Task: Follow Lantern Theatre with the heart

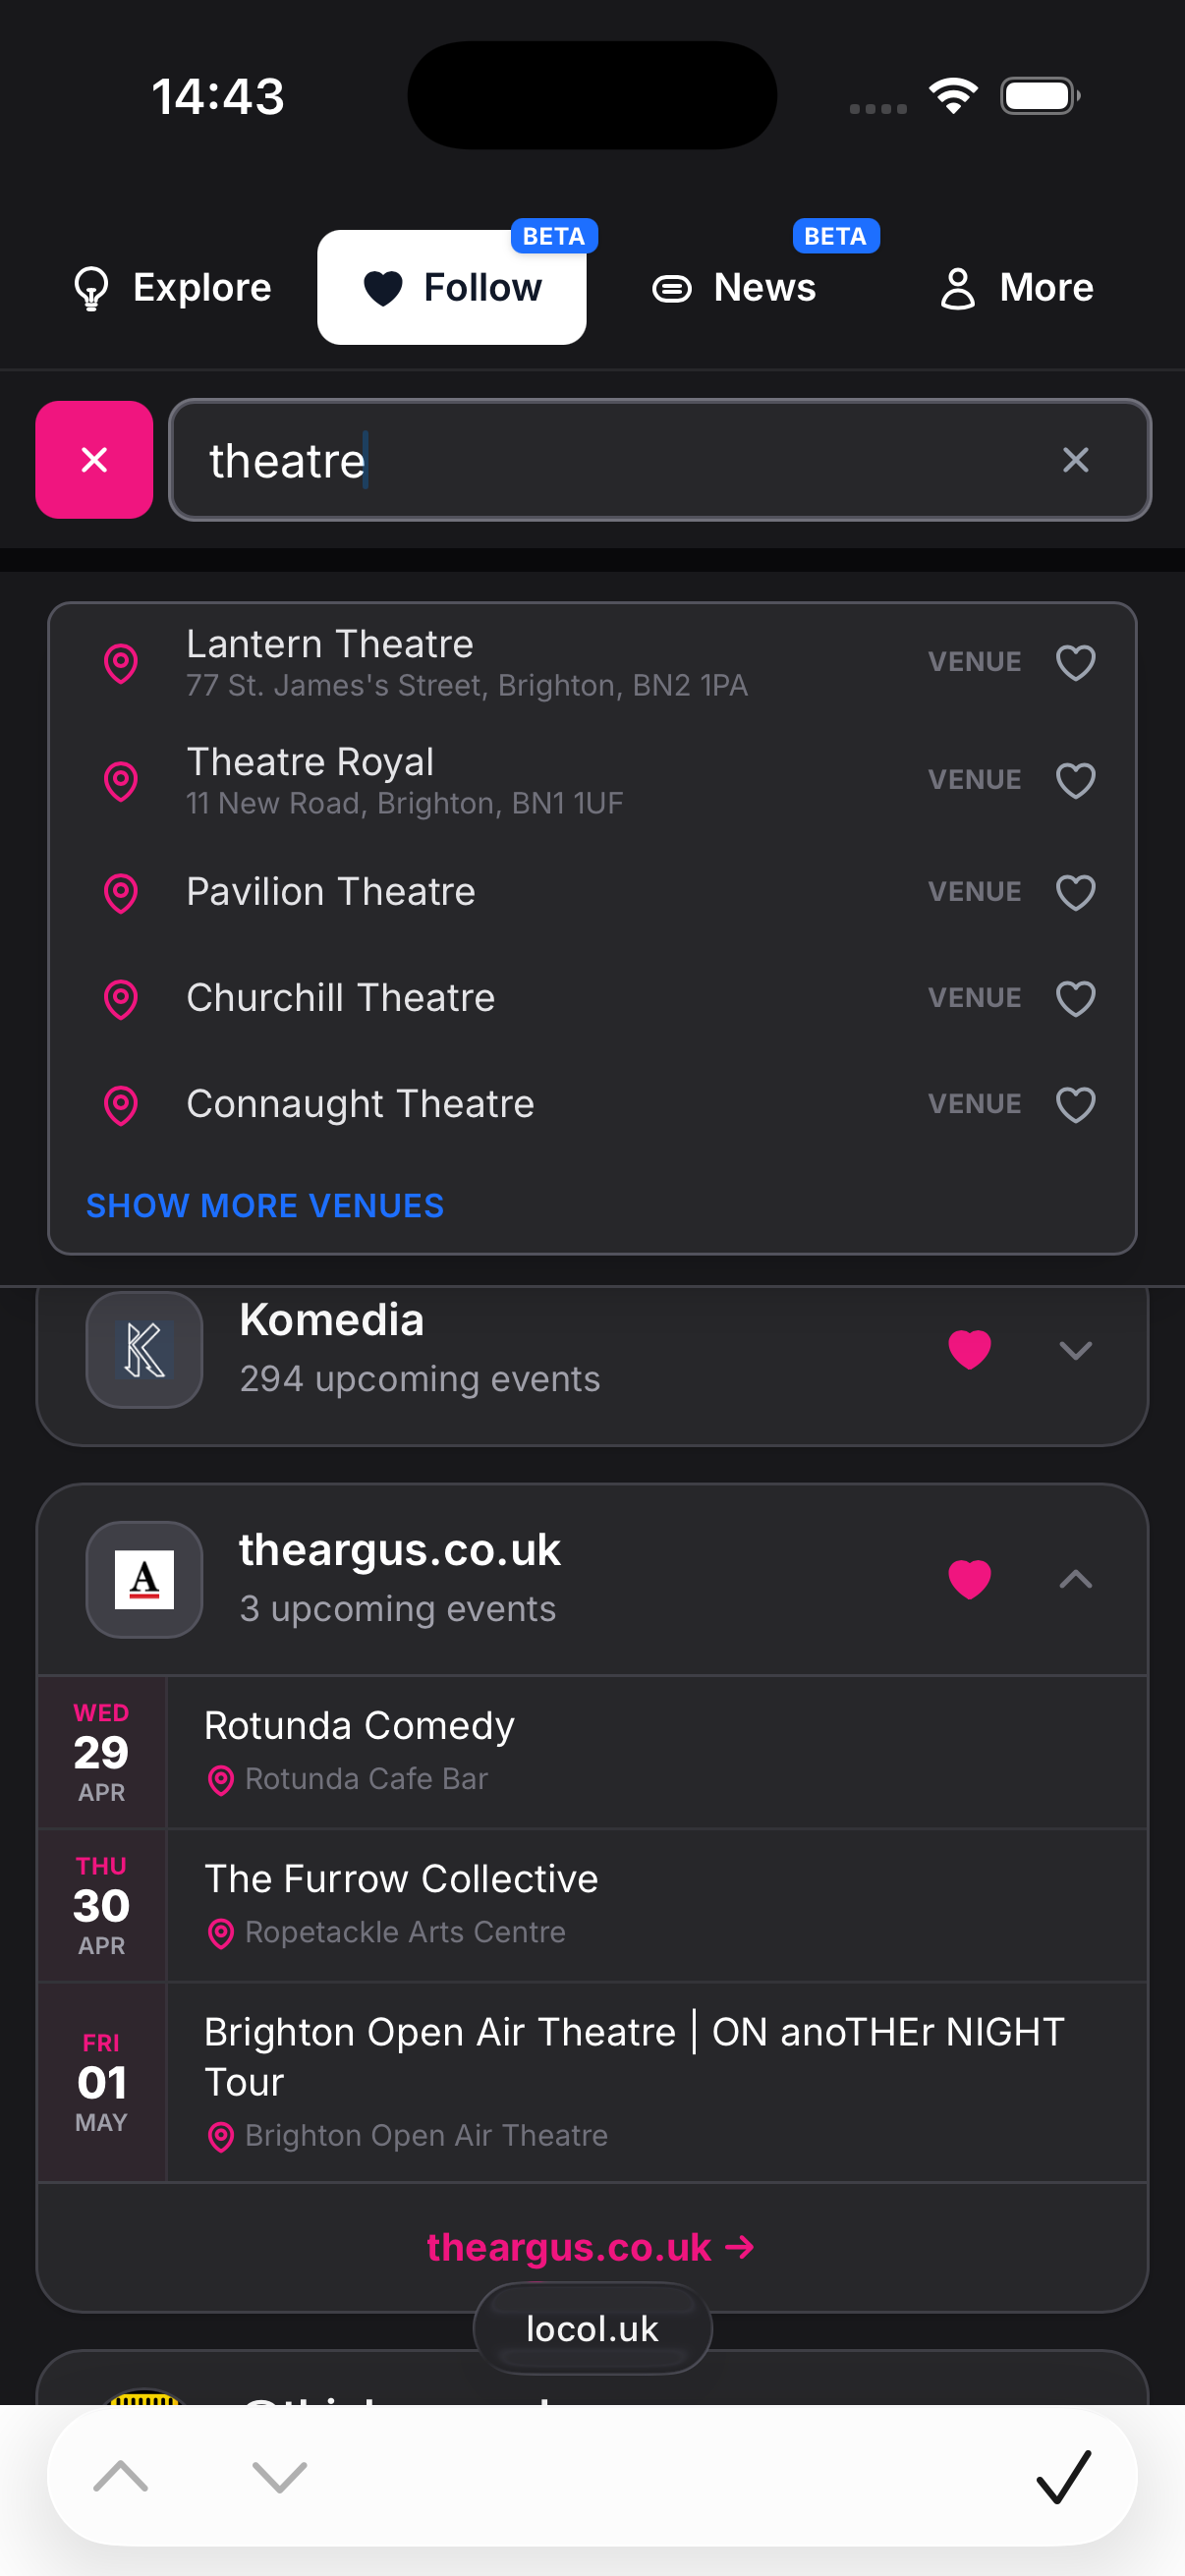Action: [1075, 663]
